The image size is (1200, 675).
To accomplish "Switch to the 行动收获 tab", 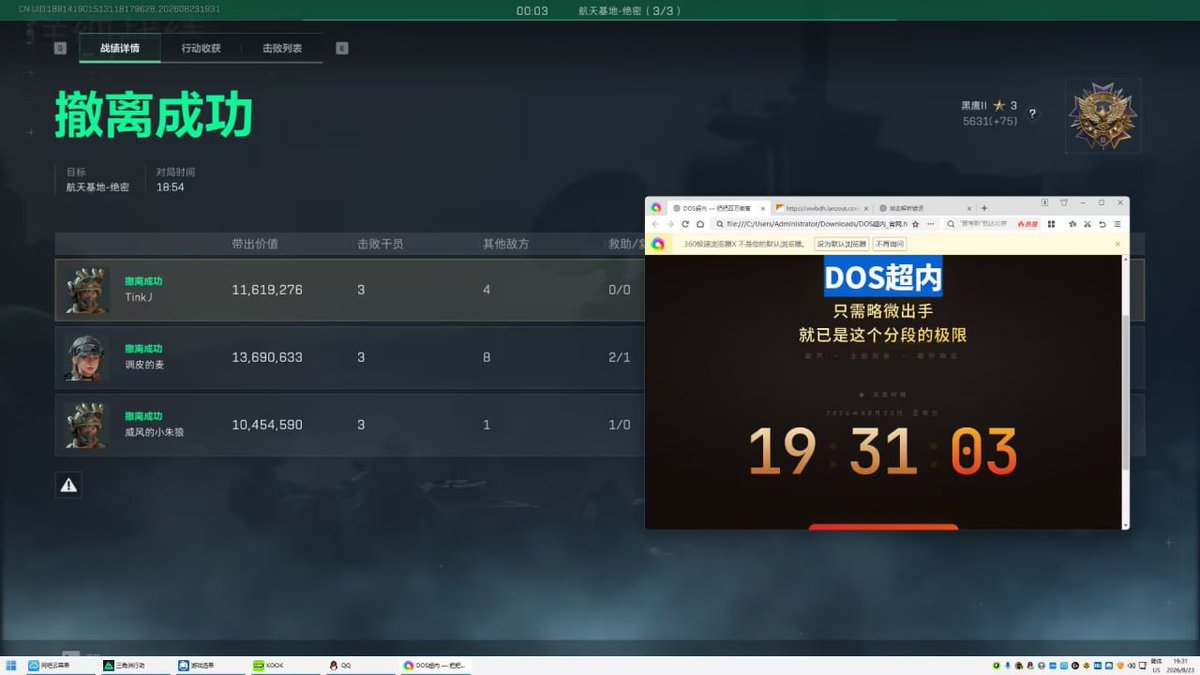I will point(201,48).
